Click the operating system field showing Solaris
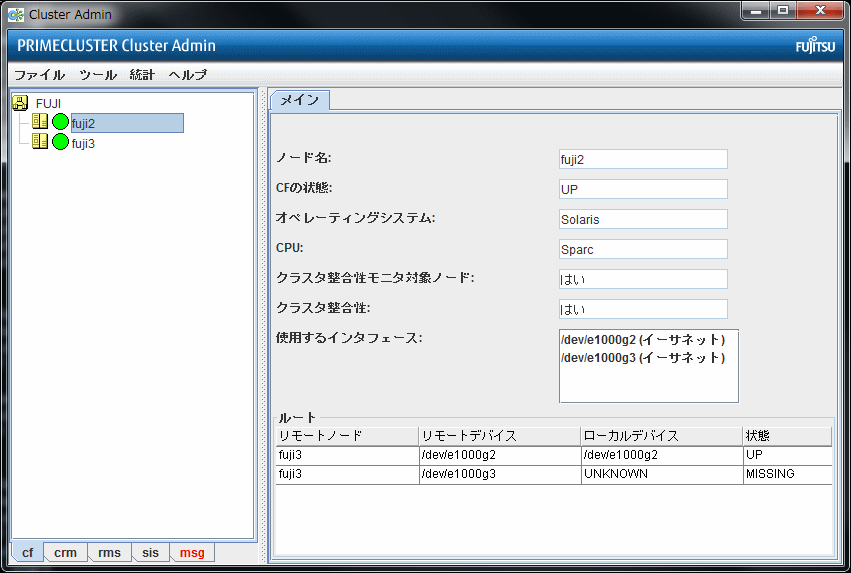Viewport: 851px width, 573px height. pyautogui.click(x=643, y=219)
